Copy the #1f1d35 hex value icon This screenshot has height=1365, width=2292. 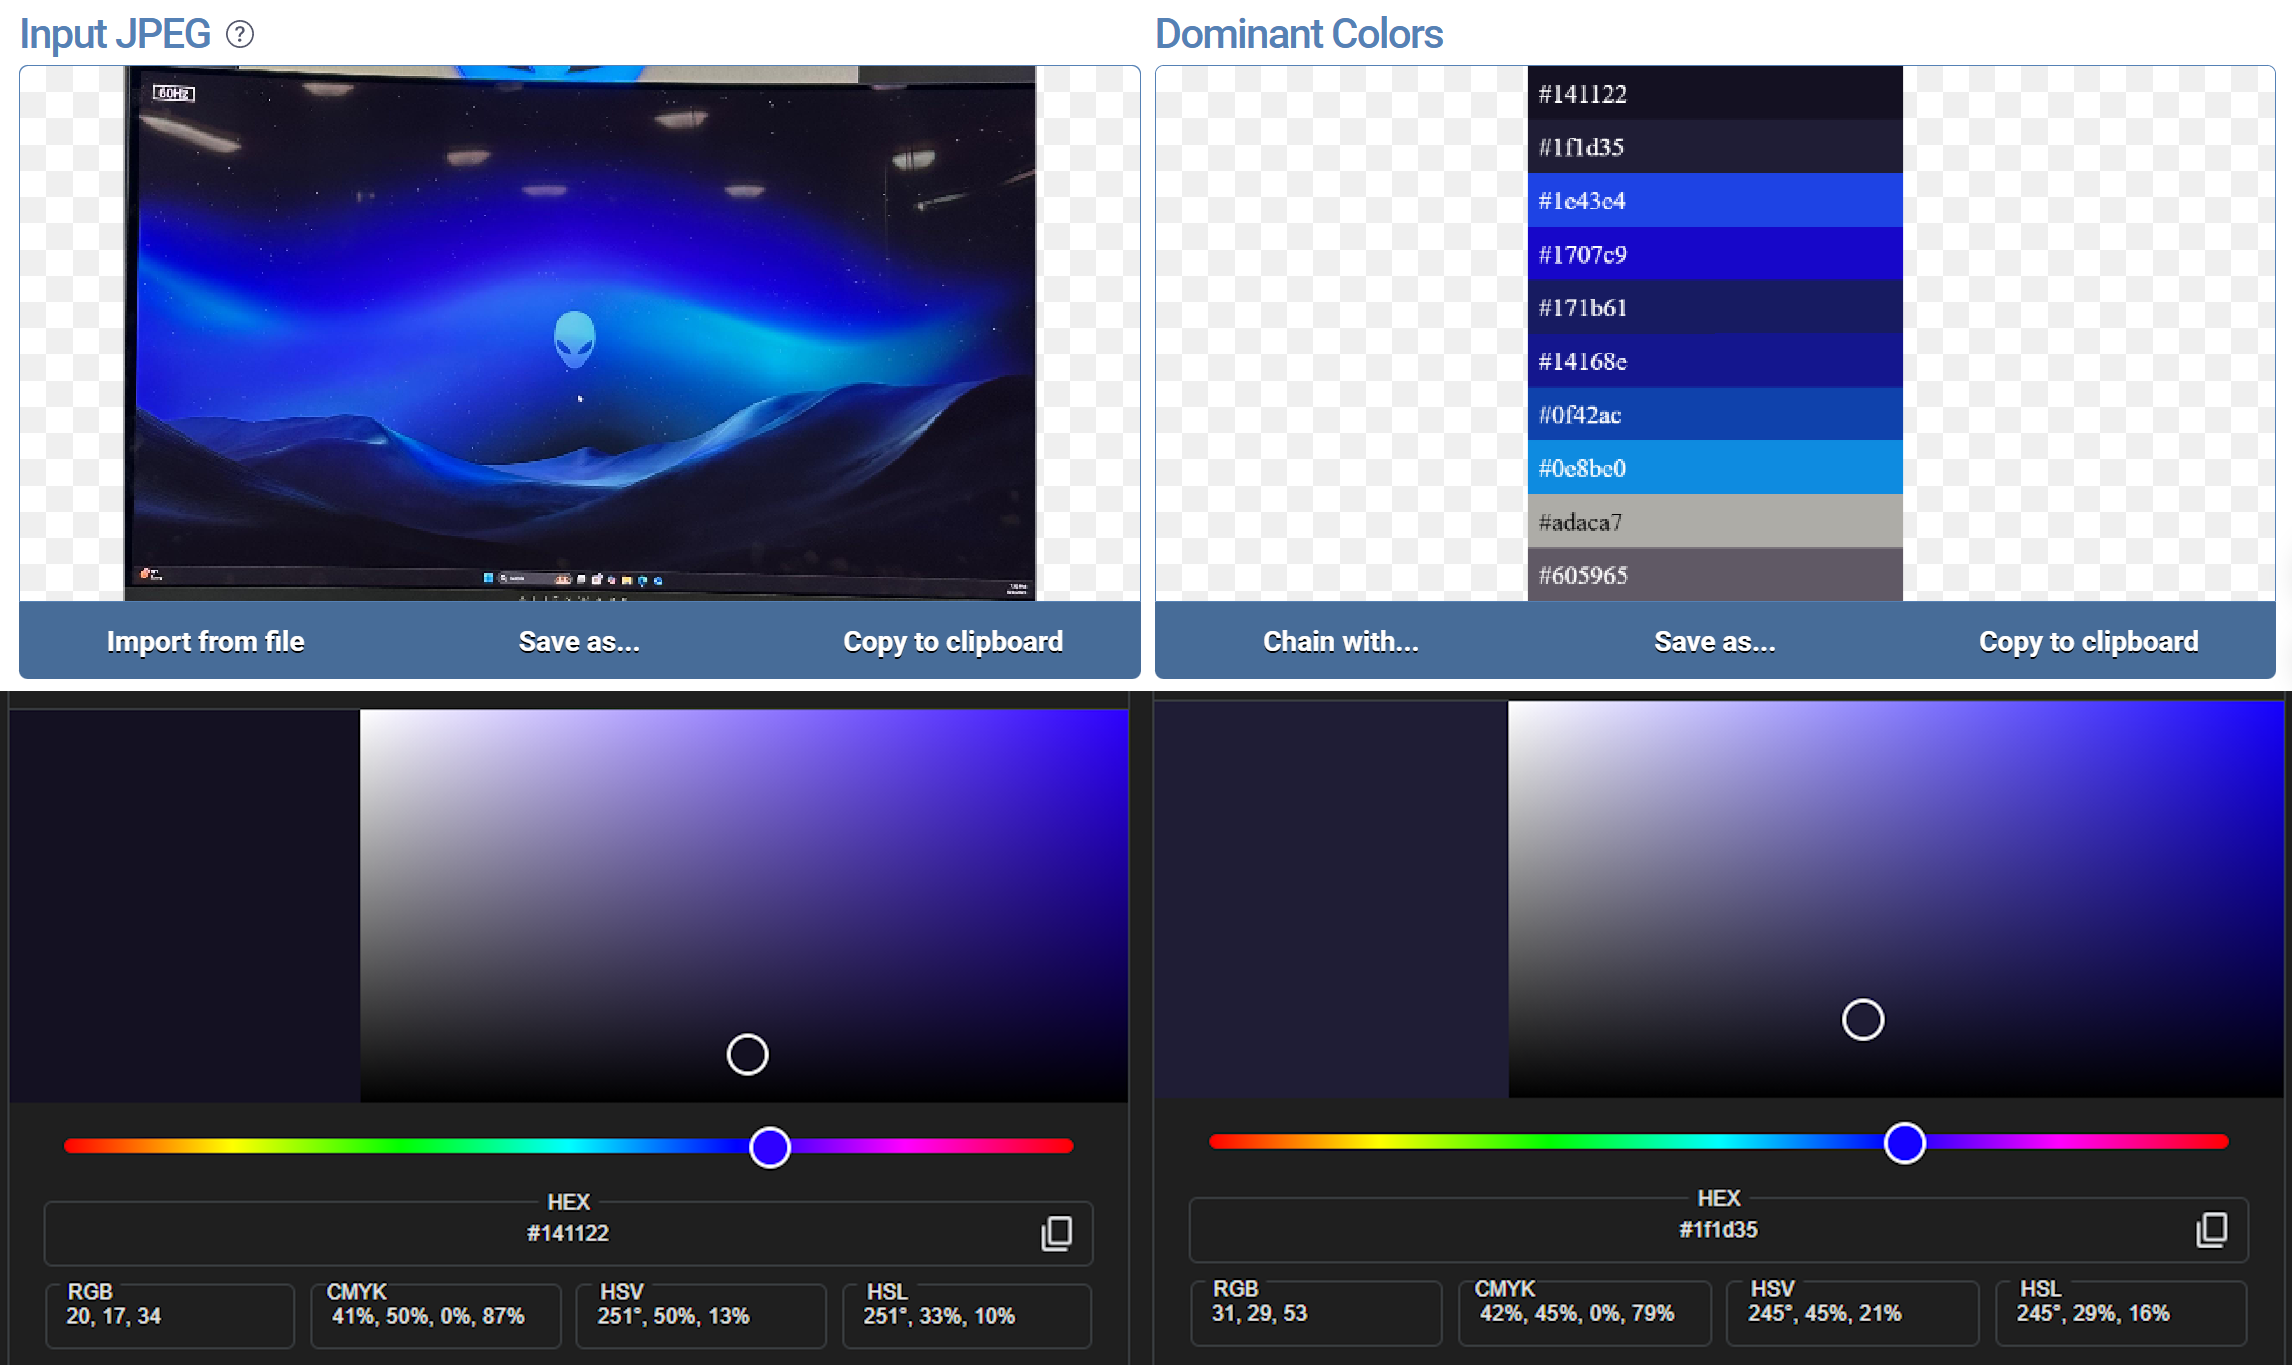[x=2212, y=1230]
